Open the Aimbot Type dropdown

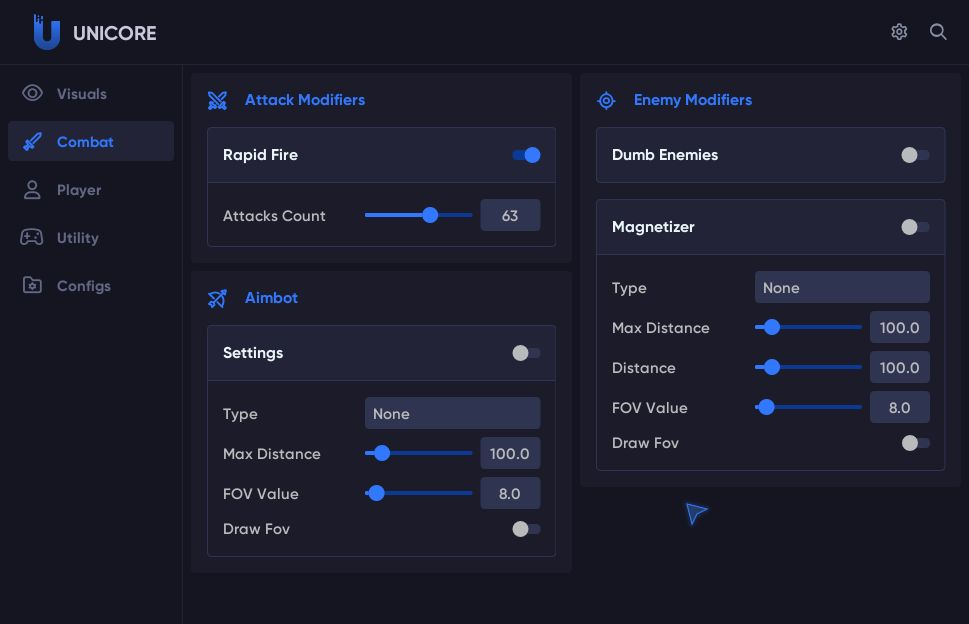click(x=452, y=413)
